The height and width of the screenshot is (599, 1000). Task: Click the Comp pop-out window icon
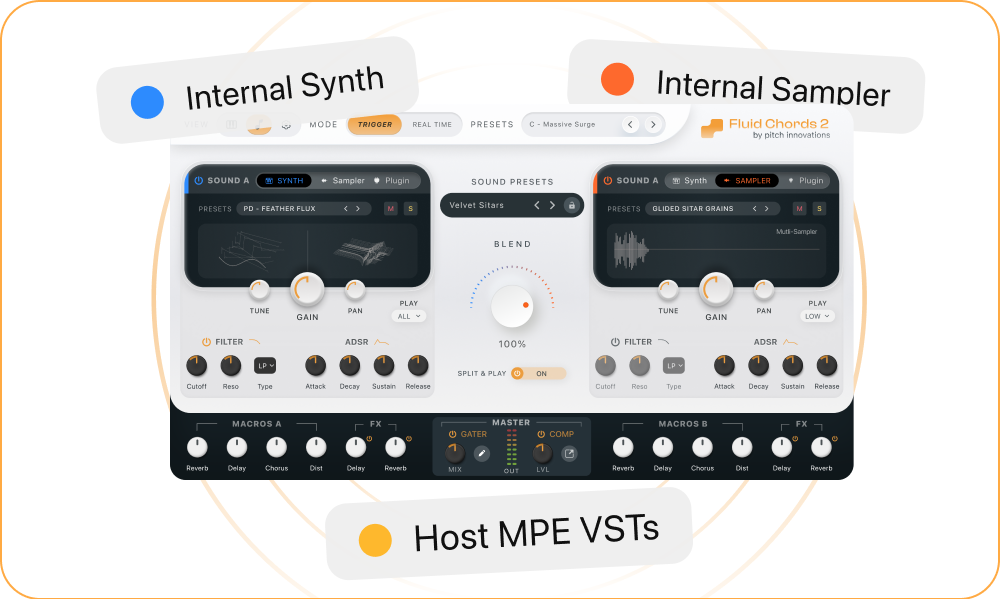[569, 454]
